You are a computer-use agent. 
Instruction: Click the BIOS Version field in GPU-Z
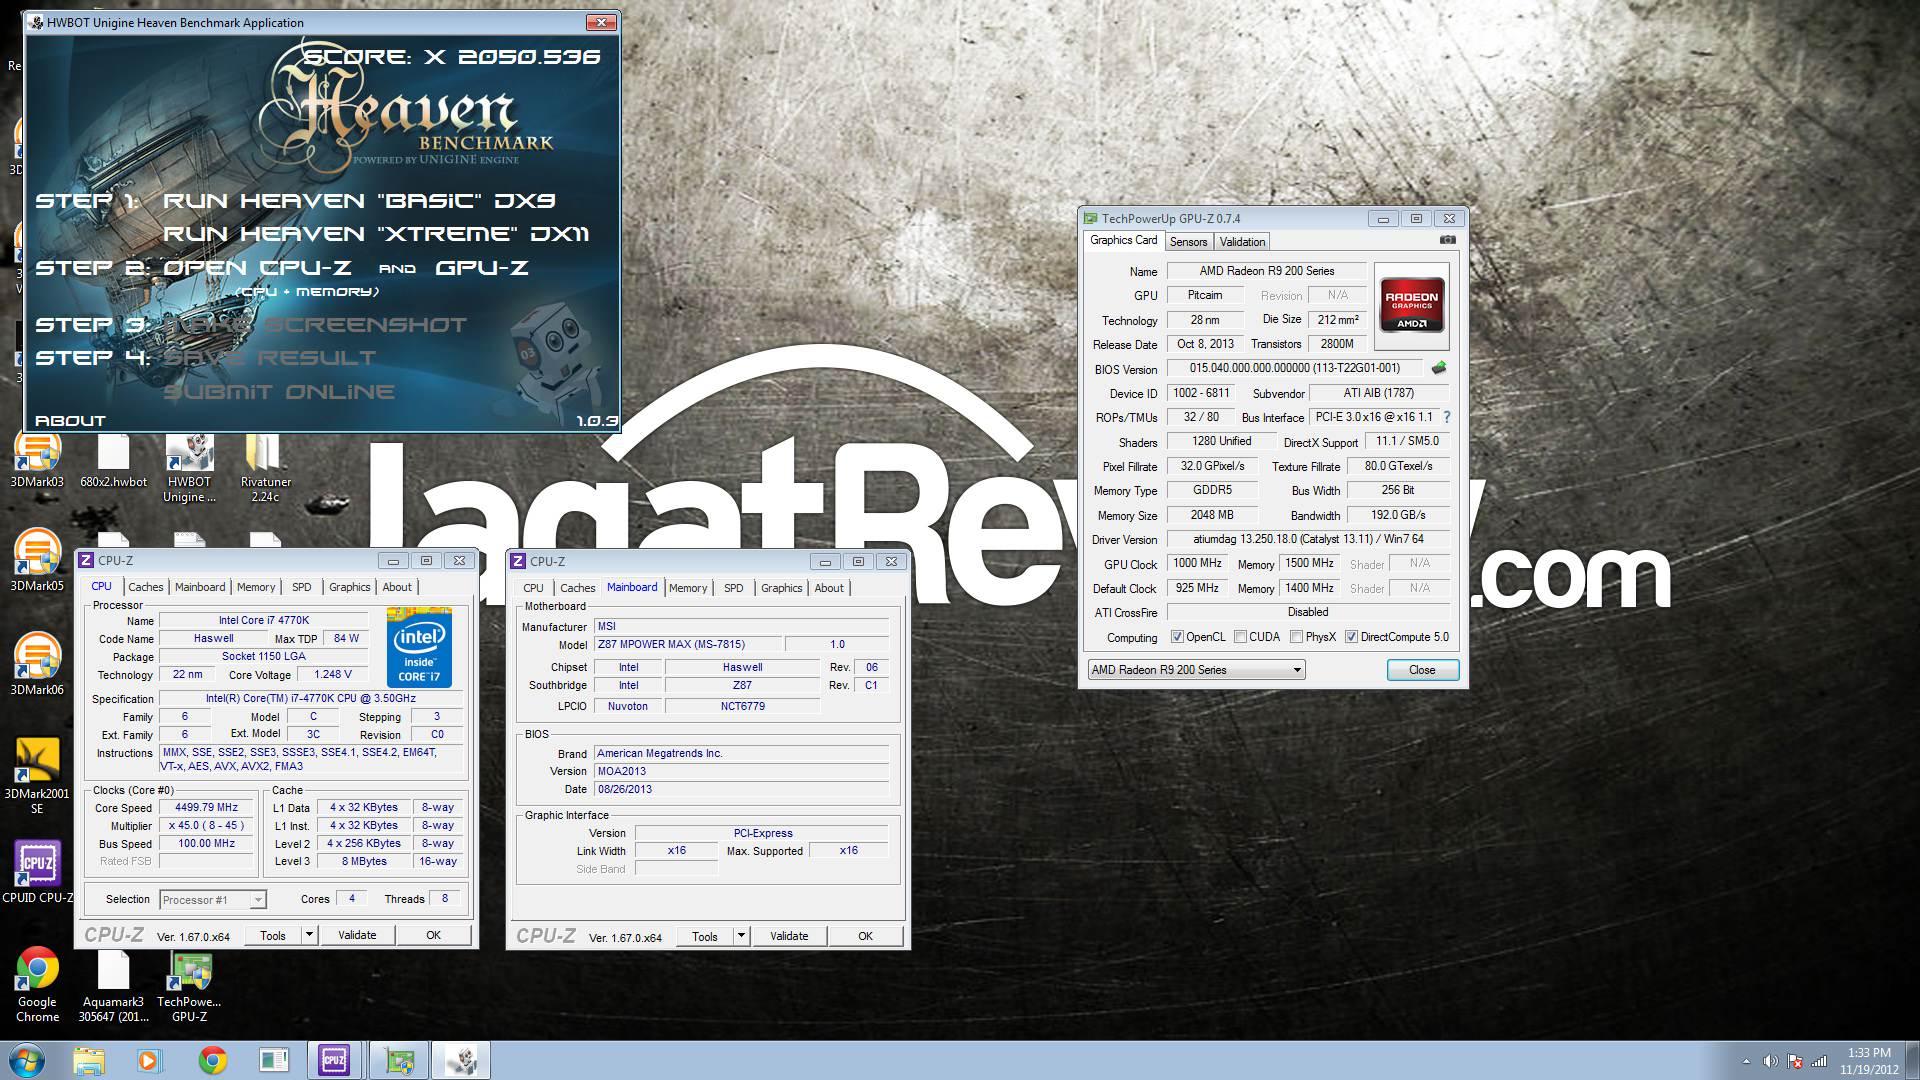(1294, 368)
